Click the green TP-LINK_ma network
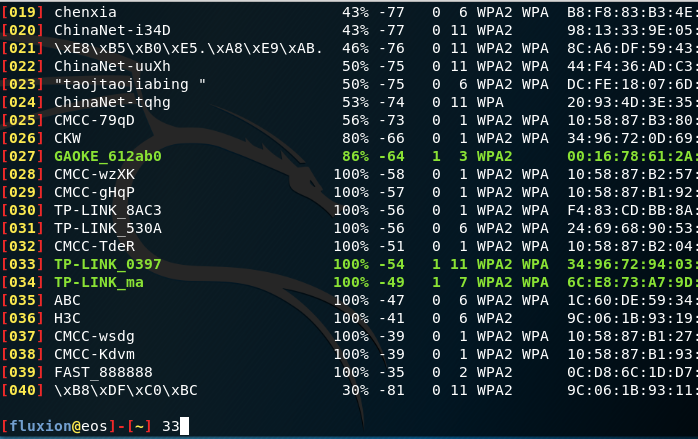 (99, 282)
